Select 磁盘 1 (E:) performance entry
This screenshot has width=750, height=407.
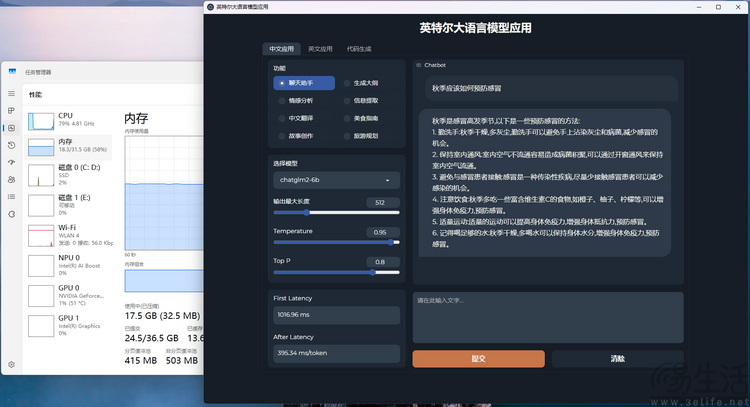point(70,205)
